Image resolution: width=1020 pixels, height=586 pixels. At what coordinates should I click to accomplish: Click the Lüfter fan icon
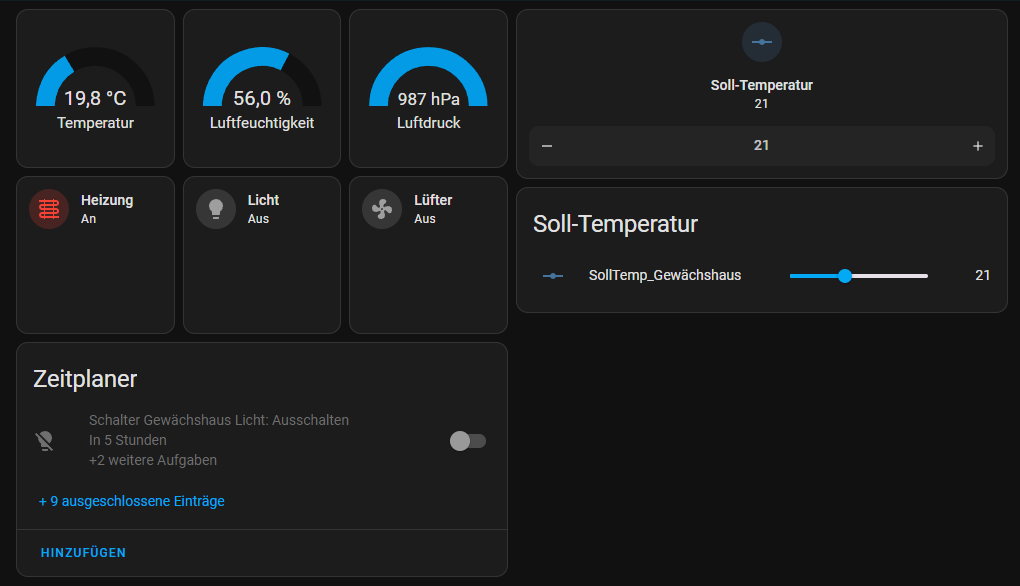(x=381, y=209)
